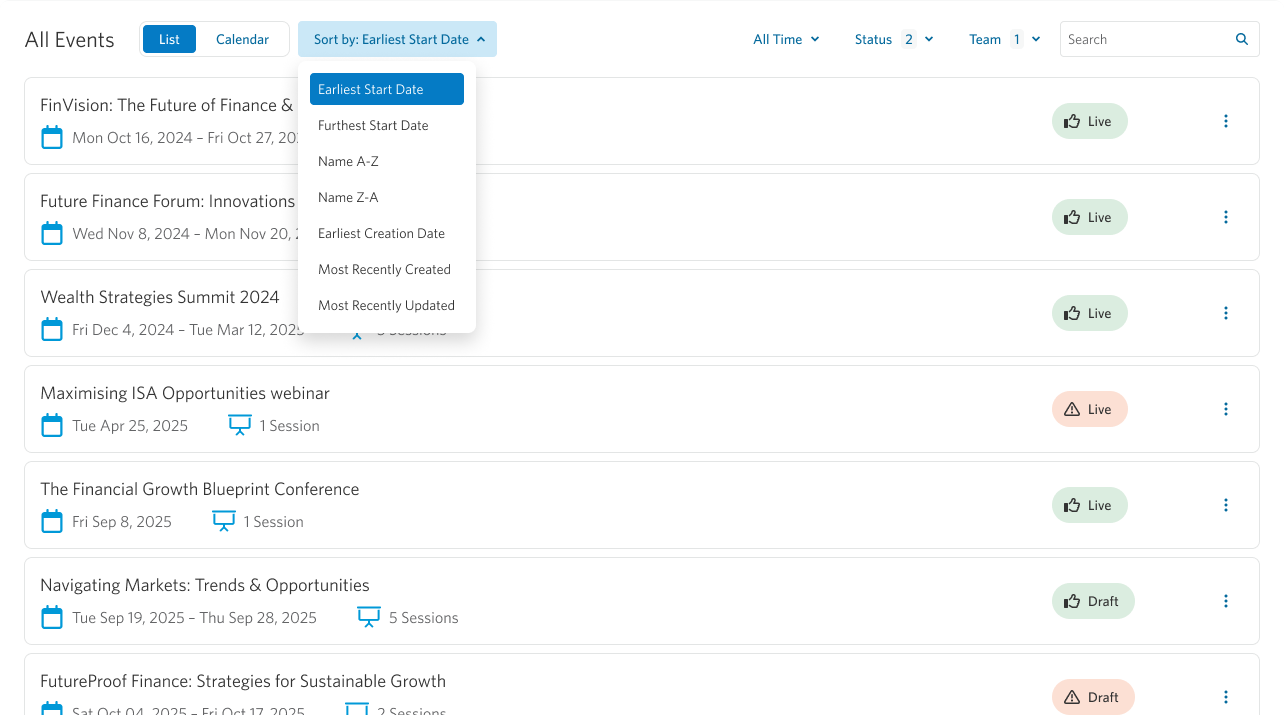Open the All Time filter dropdown
This screenshot has width=1284, height=715.
786,40
